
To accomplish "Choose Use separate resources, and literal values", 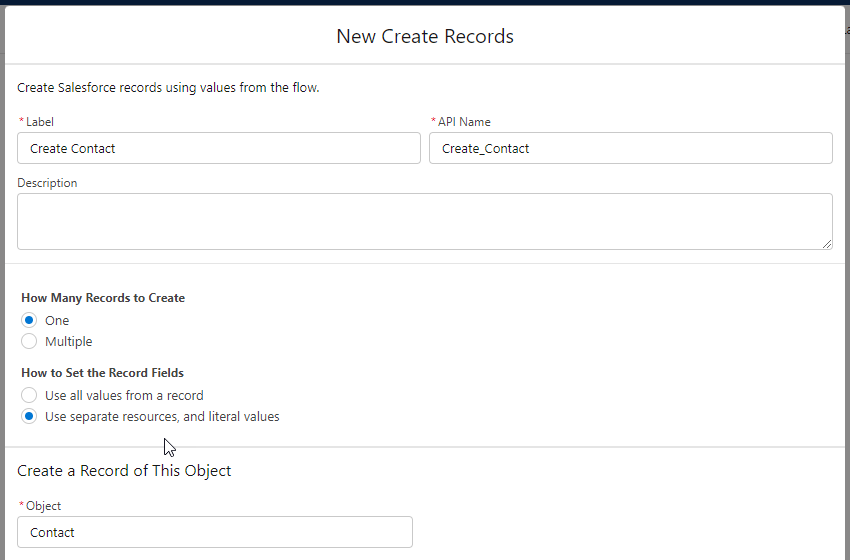I will tap(29, 416).
